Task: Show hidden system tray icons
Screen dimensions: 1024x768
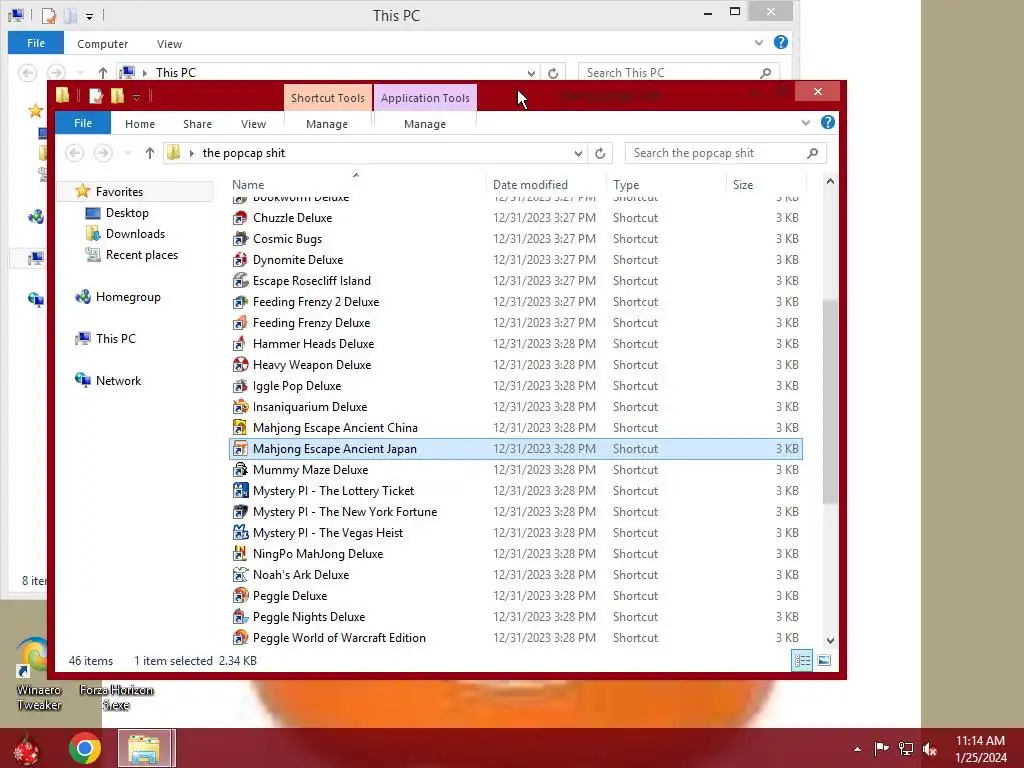Action: pos(857,749)
